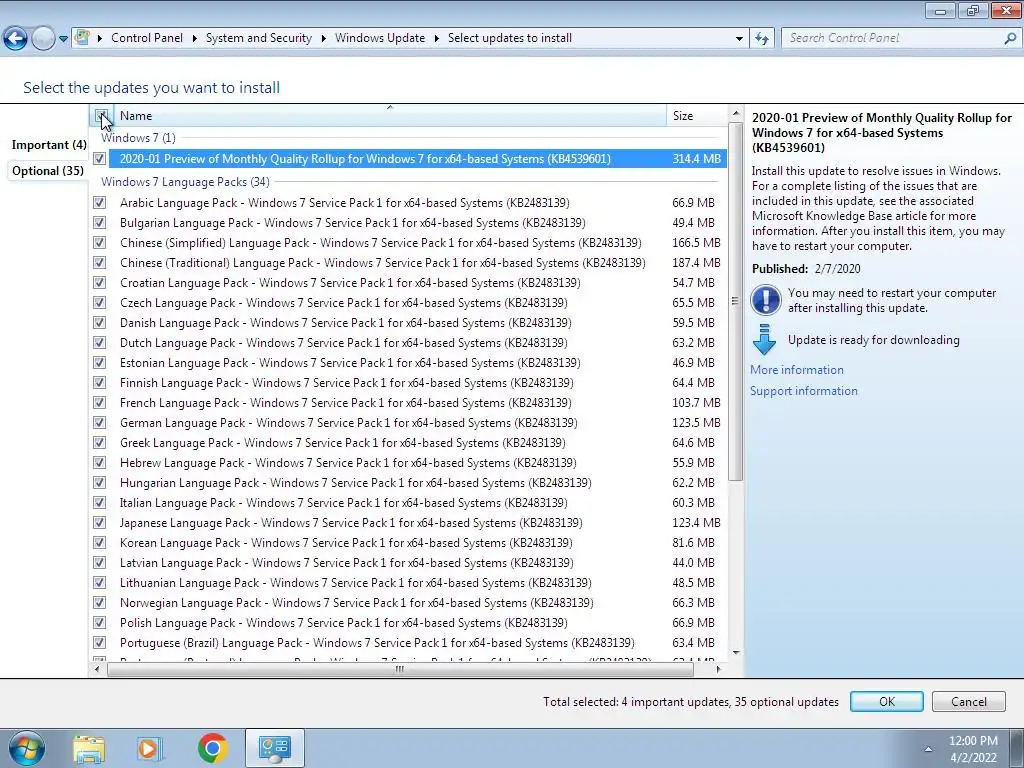Screen dimensions: 1024x768
Task: Collapse the Windows 7 Language Packs (34) group
Action: pos(185,182)
